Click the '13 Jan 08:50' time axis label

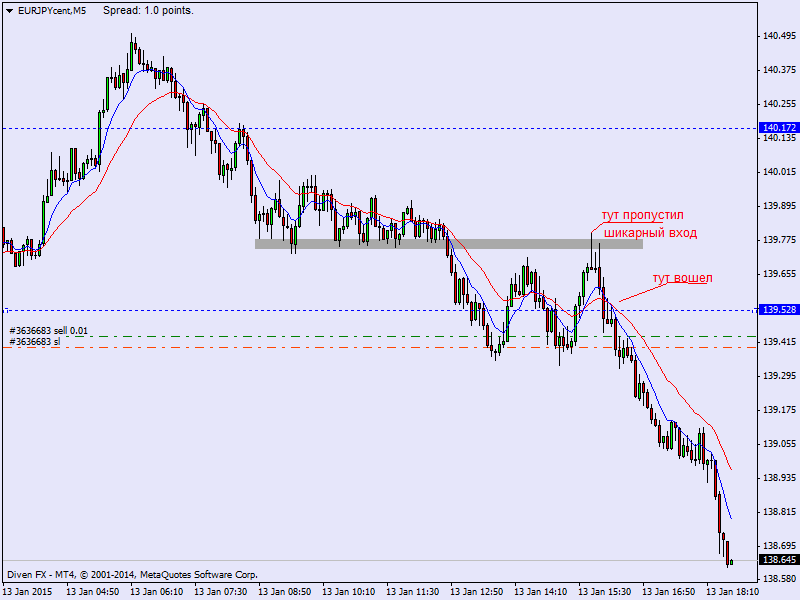(284, 592)
